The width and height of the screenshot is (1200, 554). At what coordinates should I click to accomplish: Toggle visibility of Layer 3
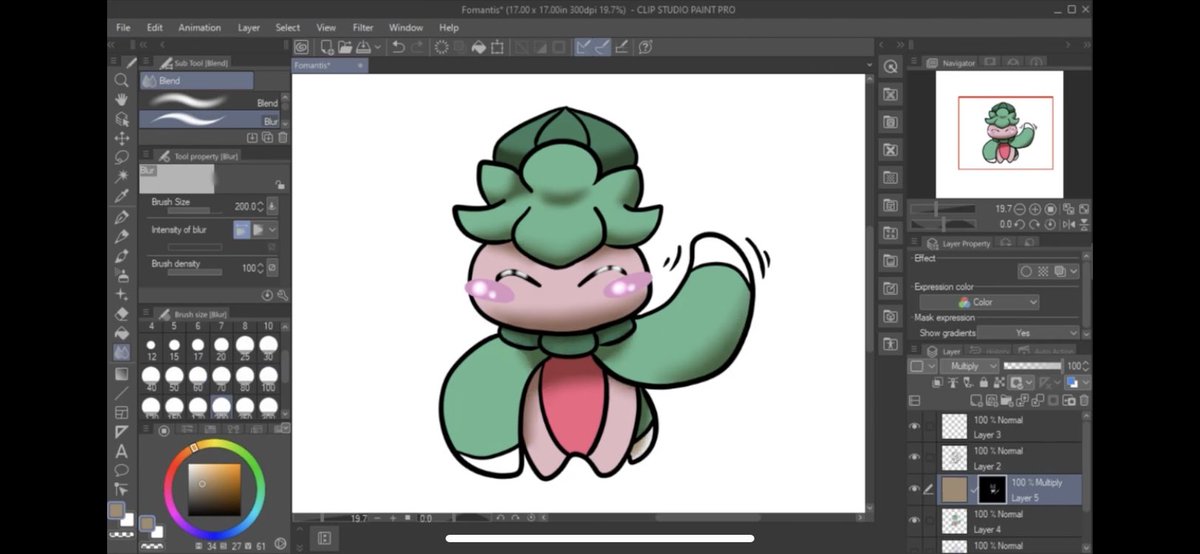coord(914,427)
